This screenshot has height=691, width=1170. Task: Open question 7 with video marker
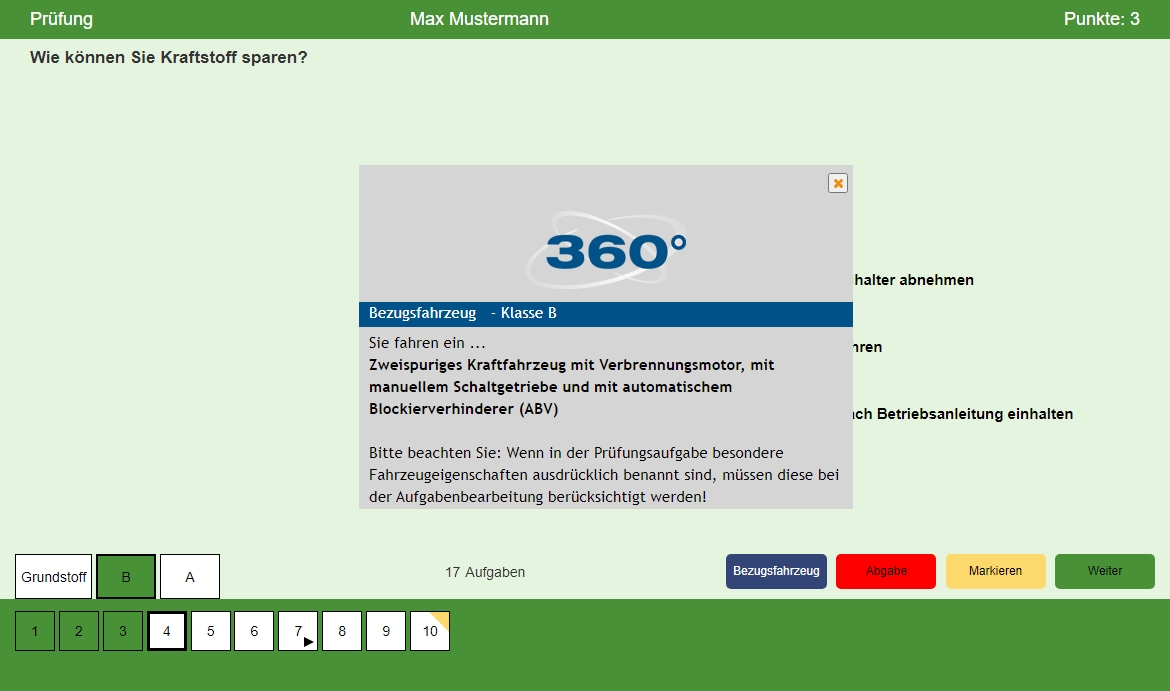(298, 631)
